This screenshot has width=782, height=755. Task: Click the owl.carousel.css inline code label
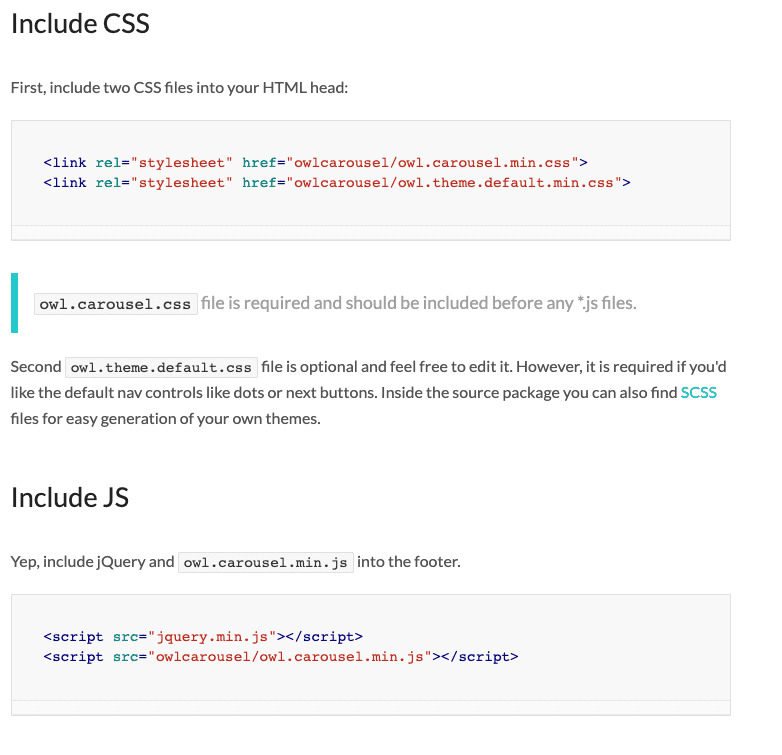[115, 304]
